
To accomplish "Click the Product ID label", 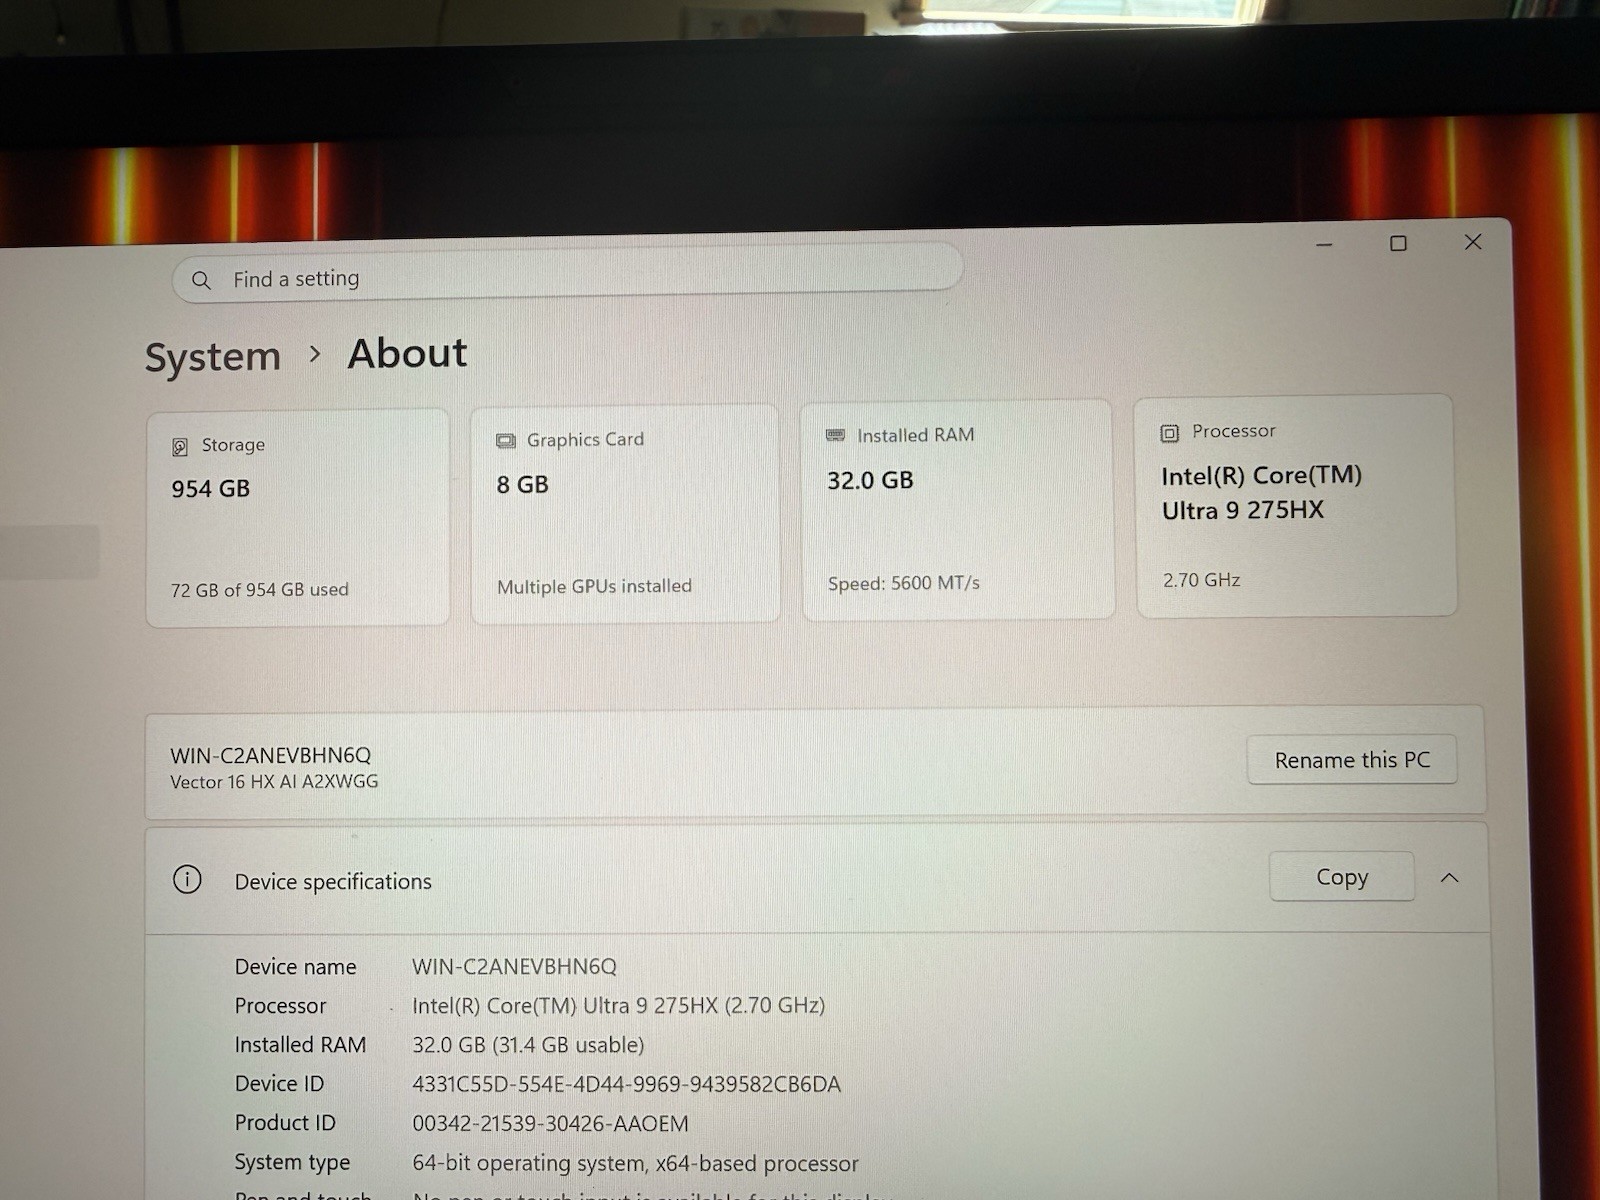I will click(285, 1123).
